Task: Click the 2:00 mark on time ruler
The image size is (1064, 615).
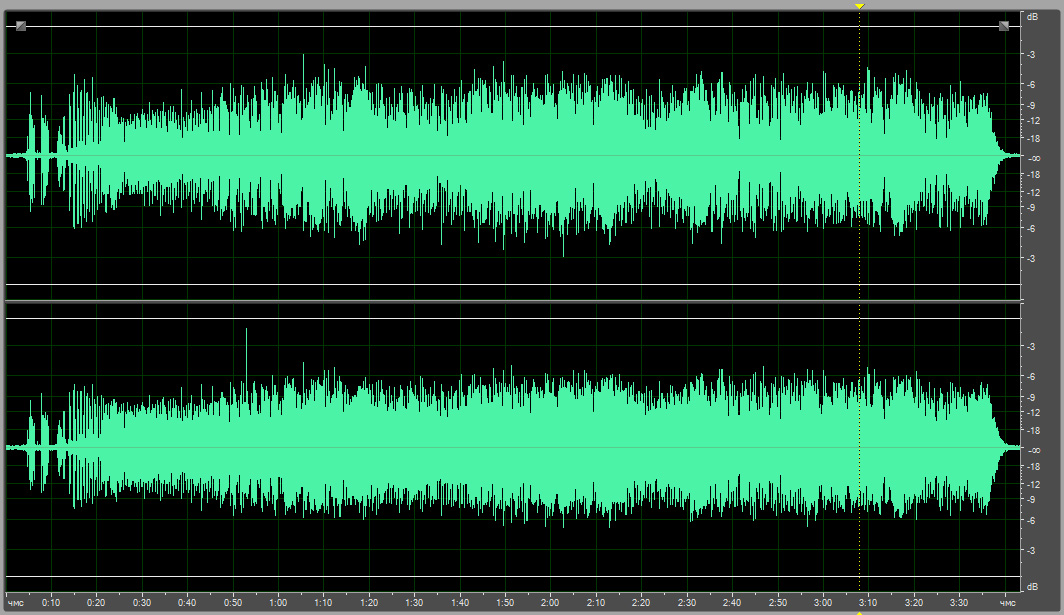Action: pyautogui.click(x=550, y=603)
